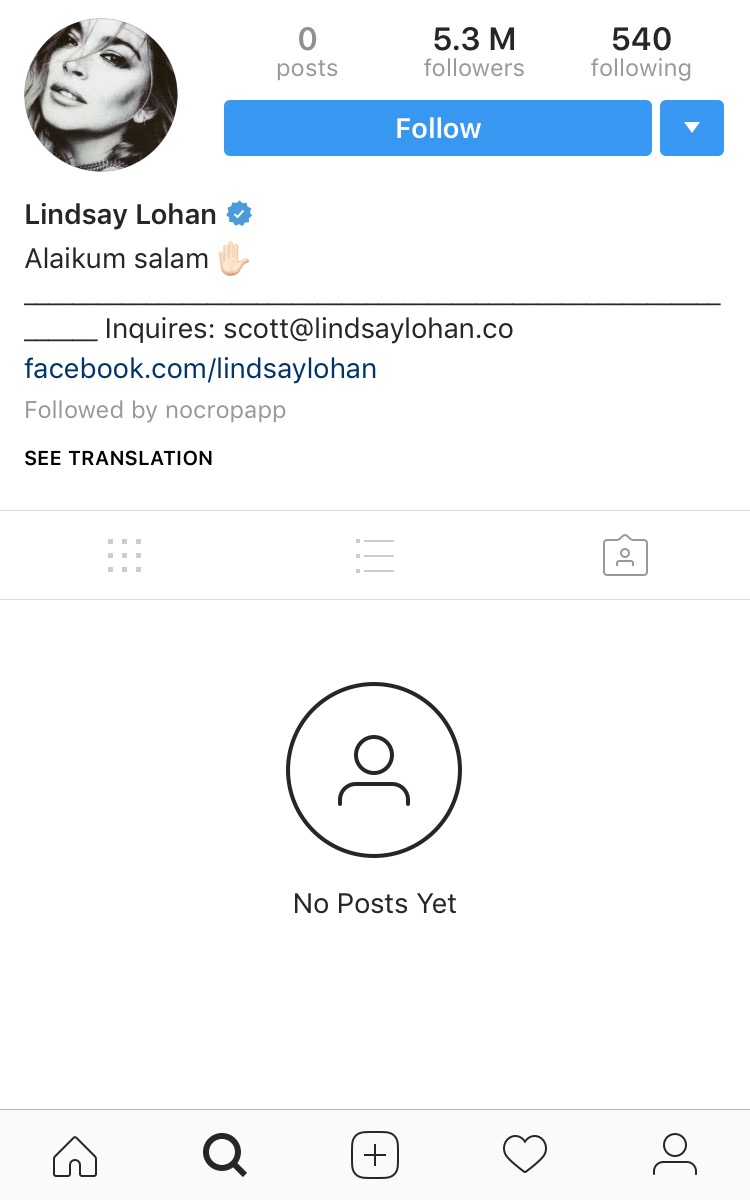This screenshot has width=750, height=1200.
Task: Tap SEE TRANSLATION under the bio
Action: [x=119, y=458]
